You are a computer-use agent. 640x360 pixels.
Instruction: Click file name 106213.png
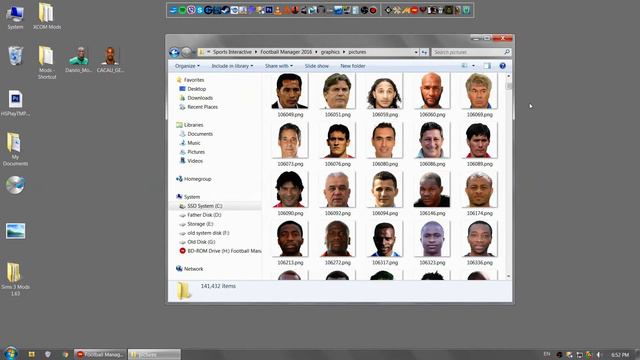pyautogui.click(x=290, y=263)
